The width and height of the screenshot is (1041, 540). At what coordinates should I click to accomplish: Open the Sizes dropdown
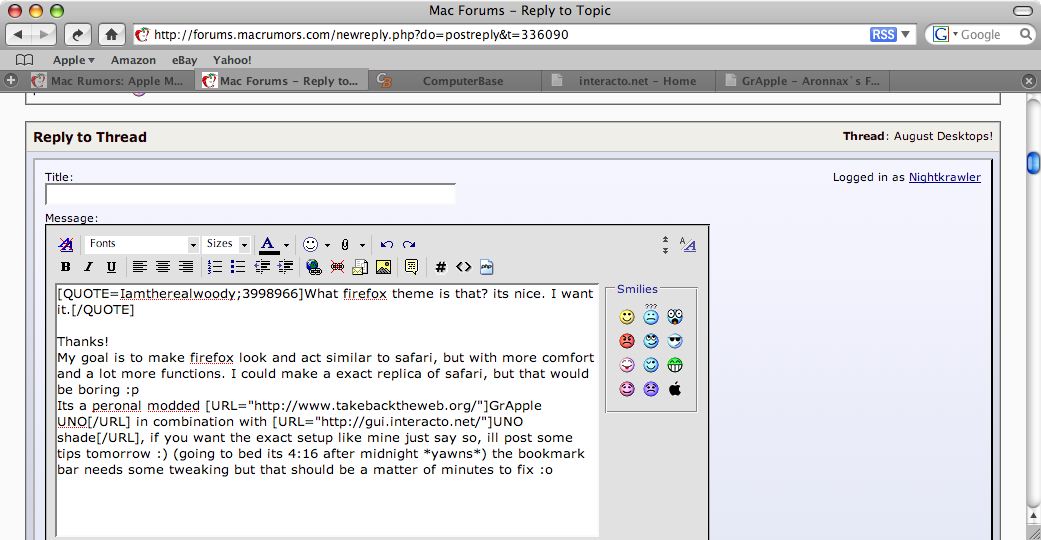(226, 244)
